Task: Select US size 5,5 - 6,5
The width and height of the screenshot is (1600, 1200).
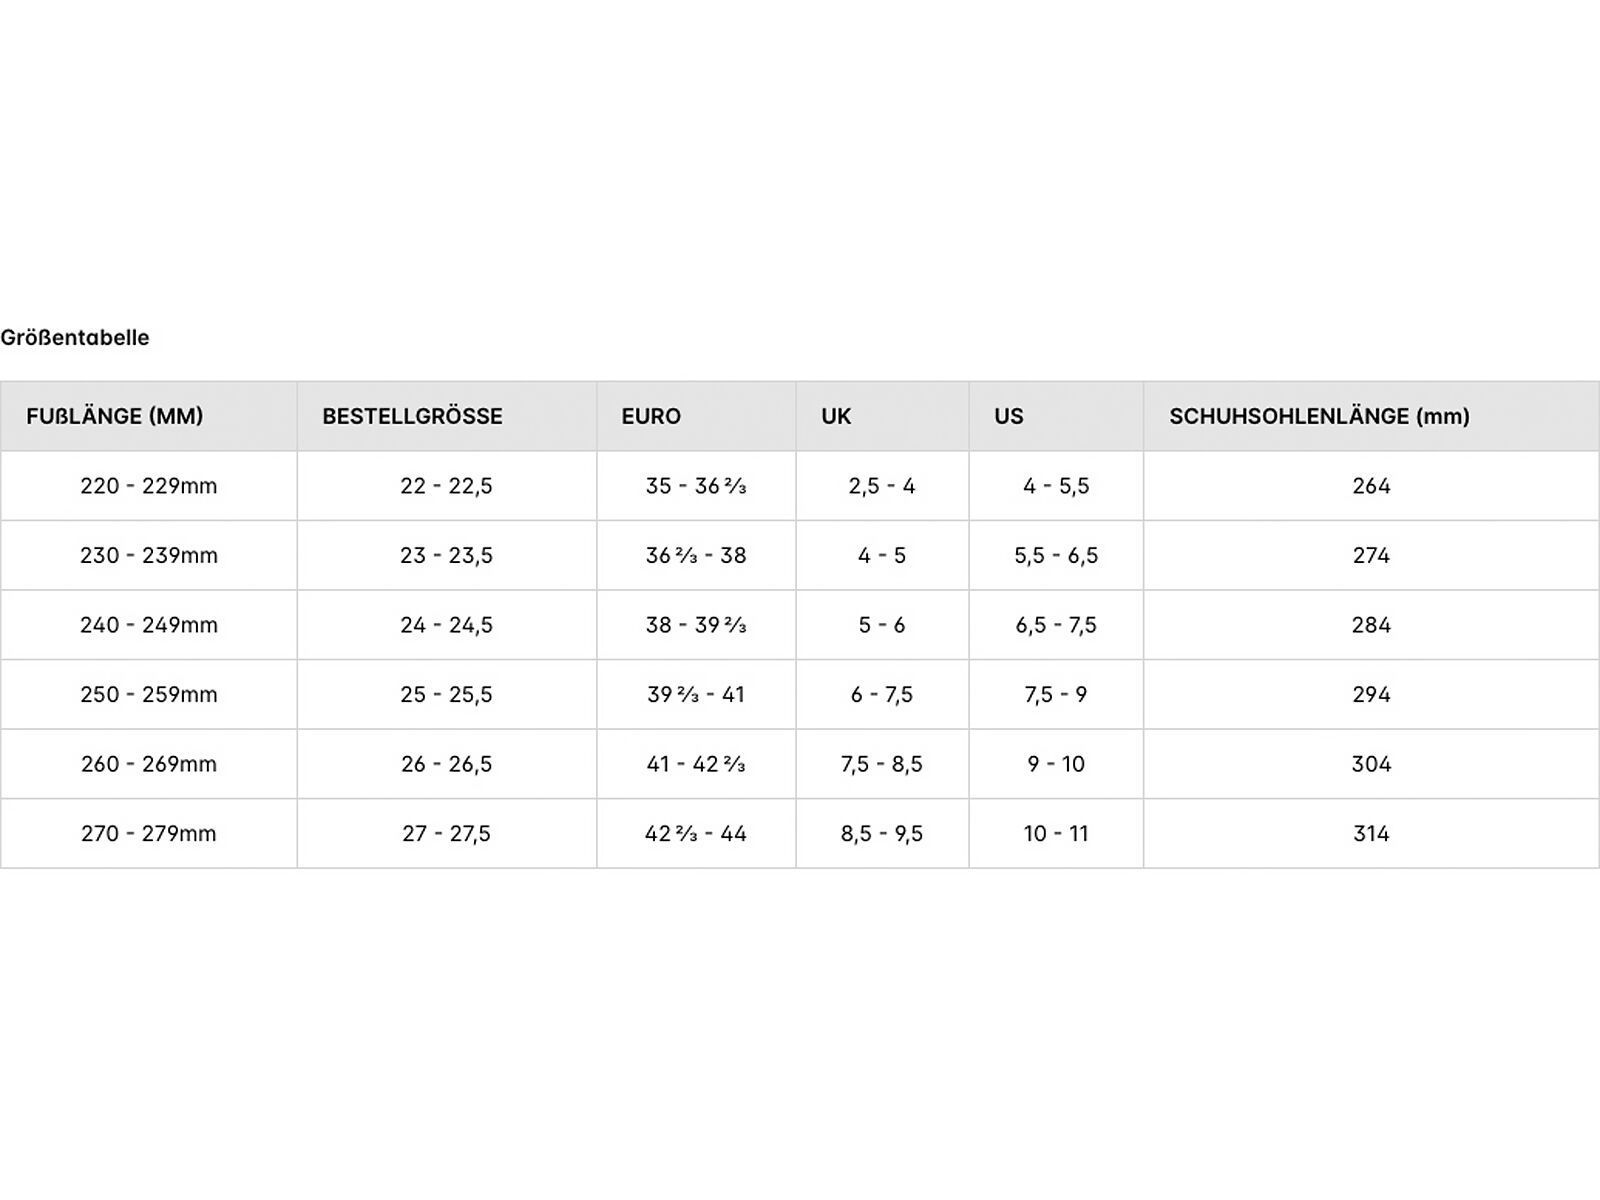Action: click(1056, 555)
